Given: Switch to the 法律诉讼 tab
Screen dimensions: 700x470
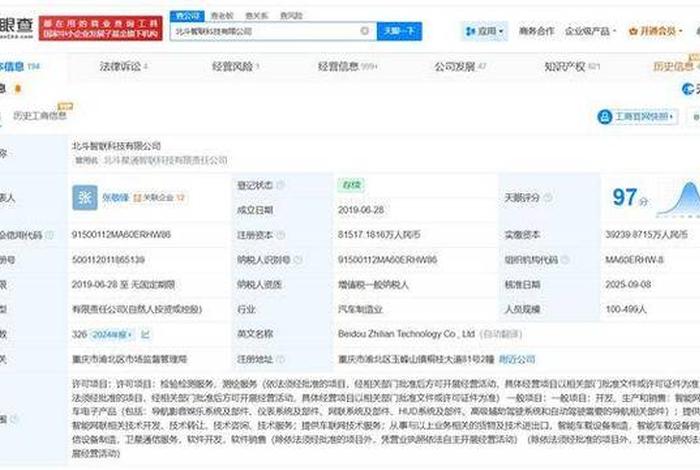Looking at the screenshot, I should pyautogui.click(x=124, y=67).
